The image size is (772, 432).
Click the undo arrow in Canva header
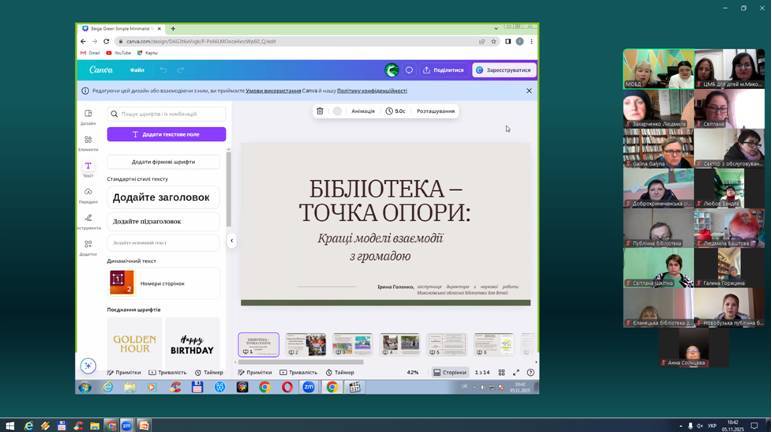[x=162, y=70]
